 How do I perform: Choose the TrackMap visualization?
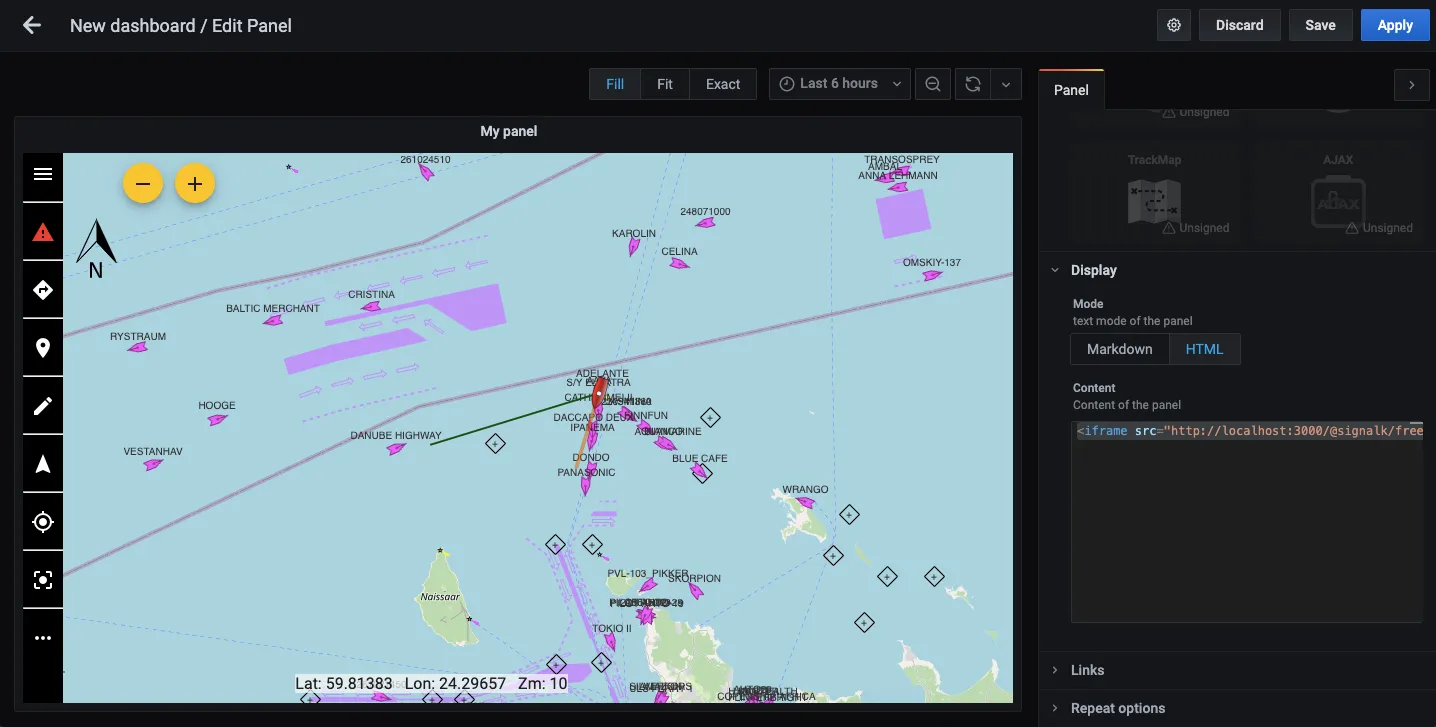[1154, 195]
